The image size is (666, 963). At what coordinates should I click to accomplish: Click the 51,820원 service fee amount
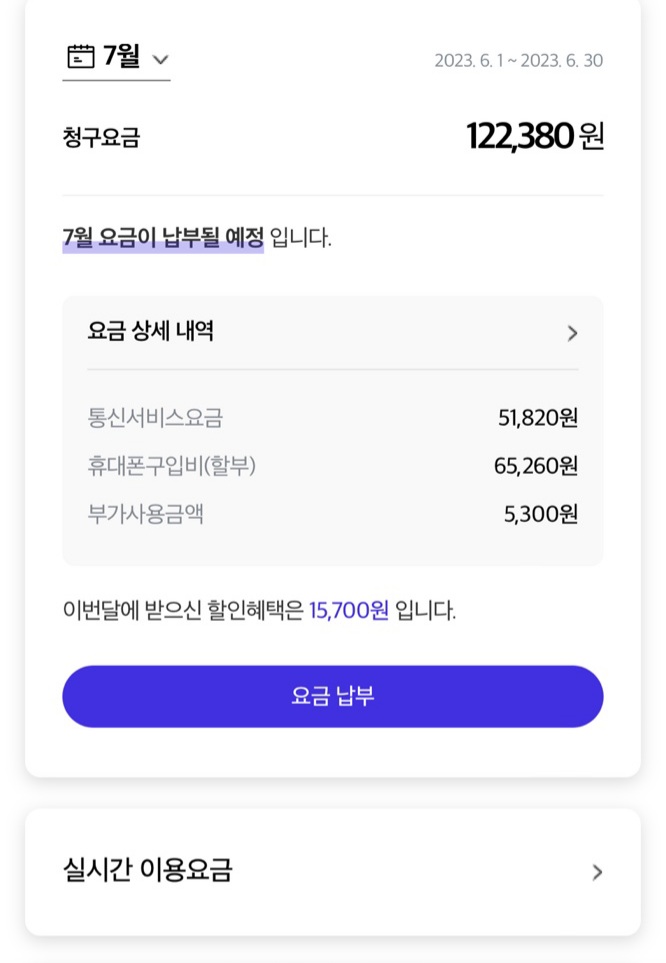(538, 417)
